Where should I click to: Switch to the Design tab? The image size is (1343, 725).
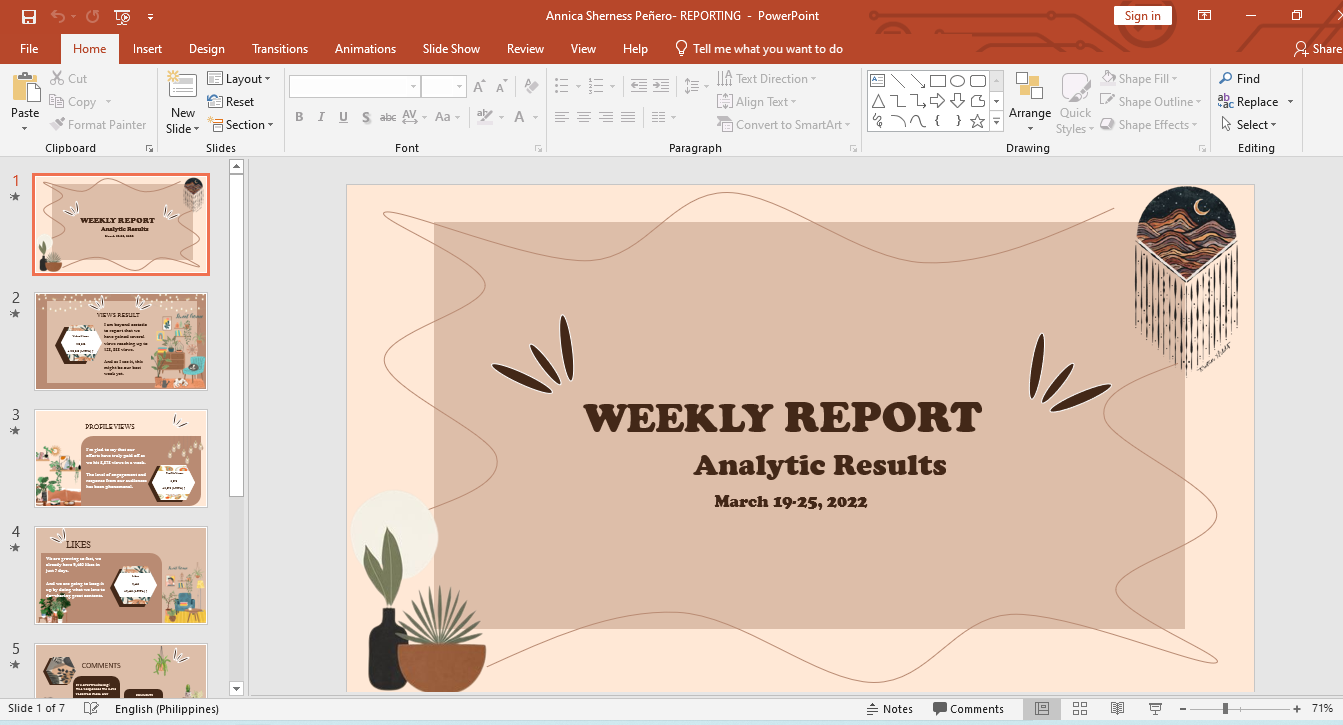pos(207,48)
